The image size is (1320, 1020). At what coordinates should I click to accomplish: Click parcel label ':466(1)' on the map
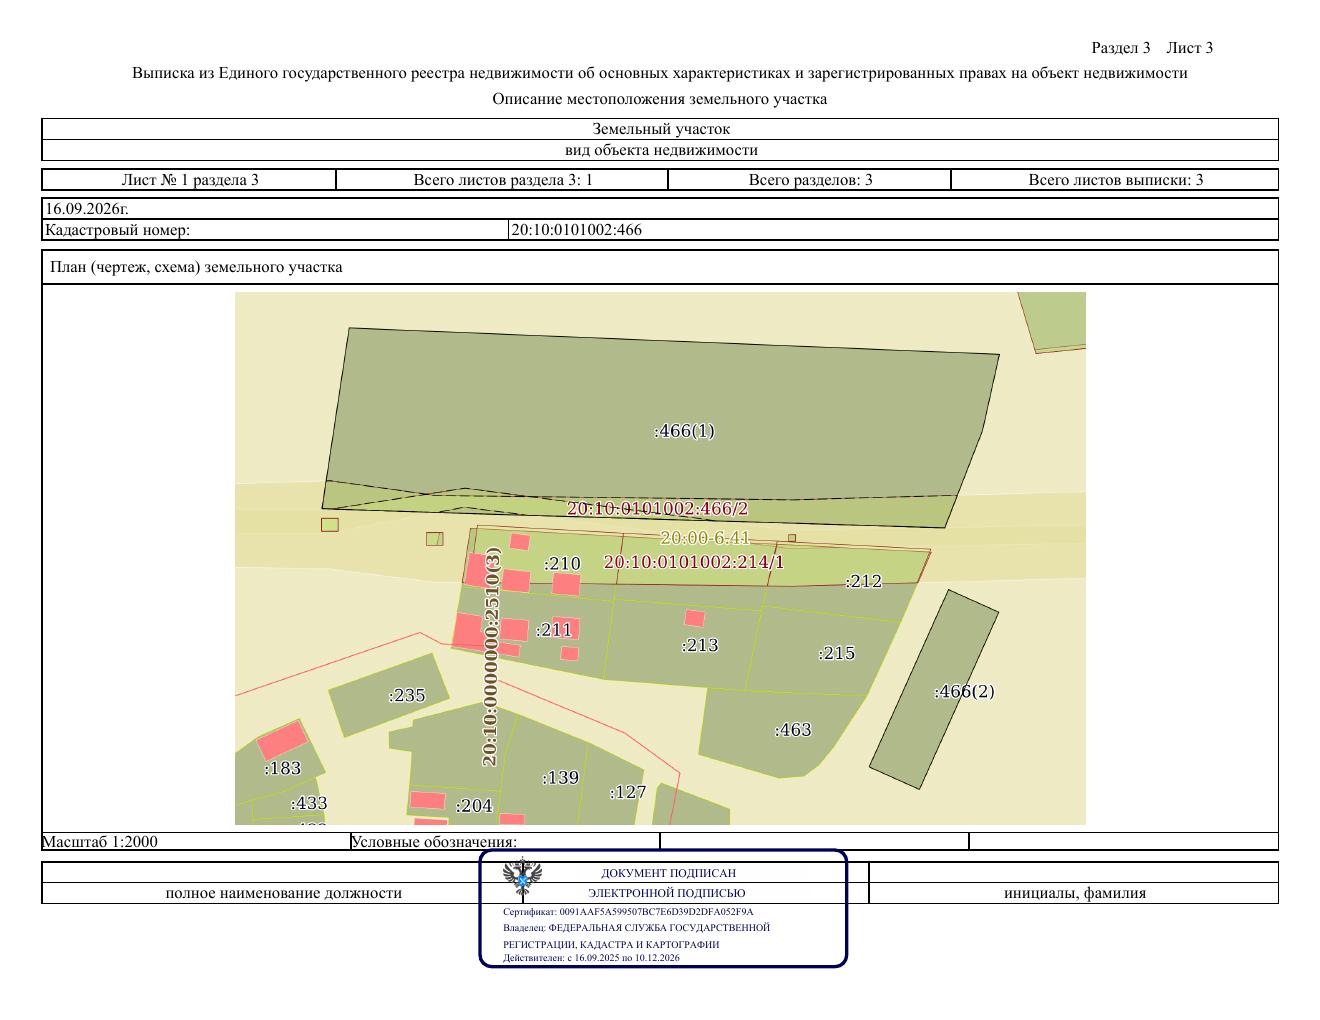[x=685, y=431]
